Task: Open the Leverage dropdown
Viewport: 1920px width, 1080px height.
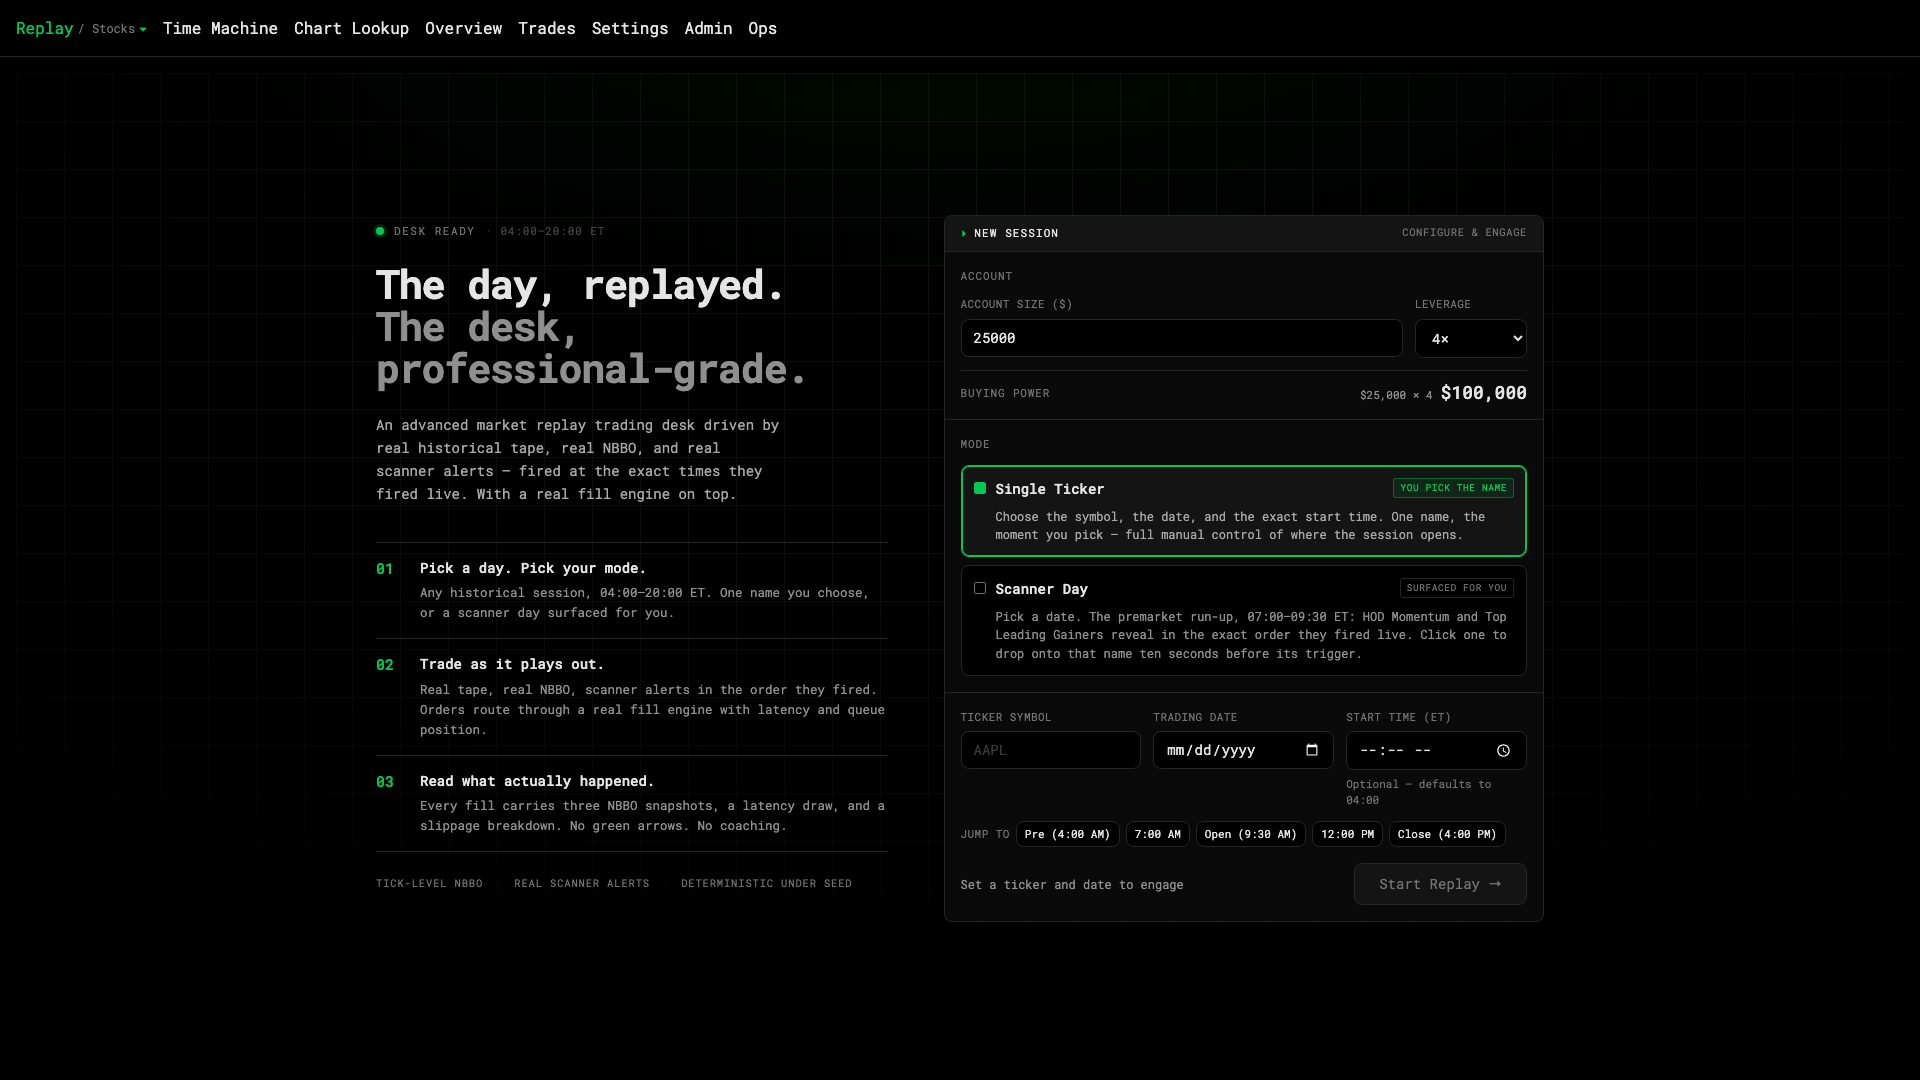Action: click(x=1470, y=339)
